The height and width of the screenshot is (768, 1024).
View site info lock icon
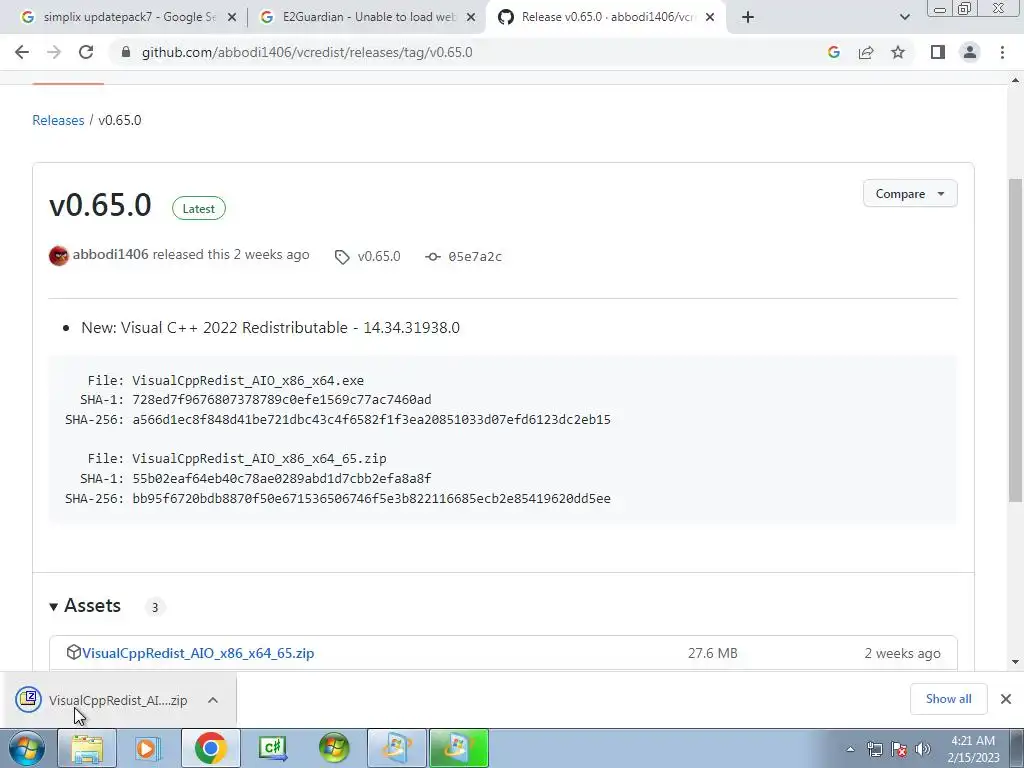[126, 52]
